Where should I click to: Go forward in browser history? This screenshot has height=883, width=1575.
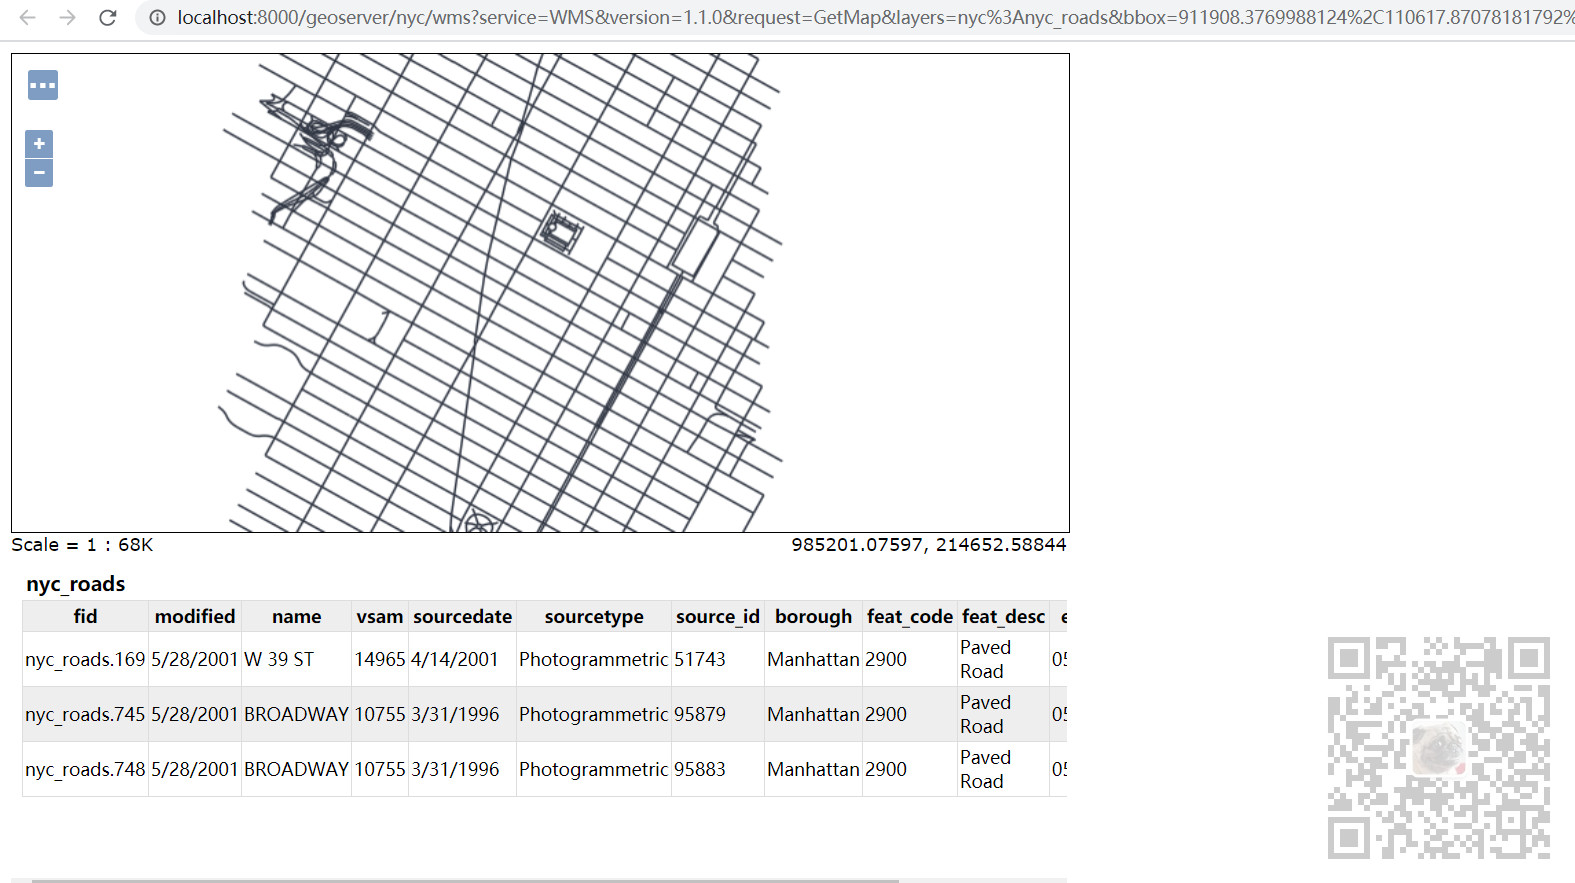click(x=67, y=17)
